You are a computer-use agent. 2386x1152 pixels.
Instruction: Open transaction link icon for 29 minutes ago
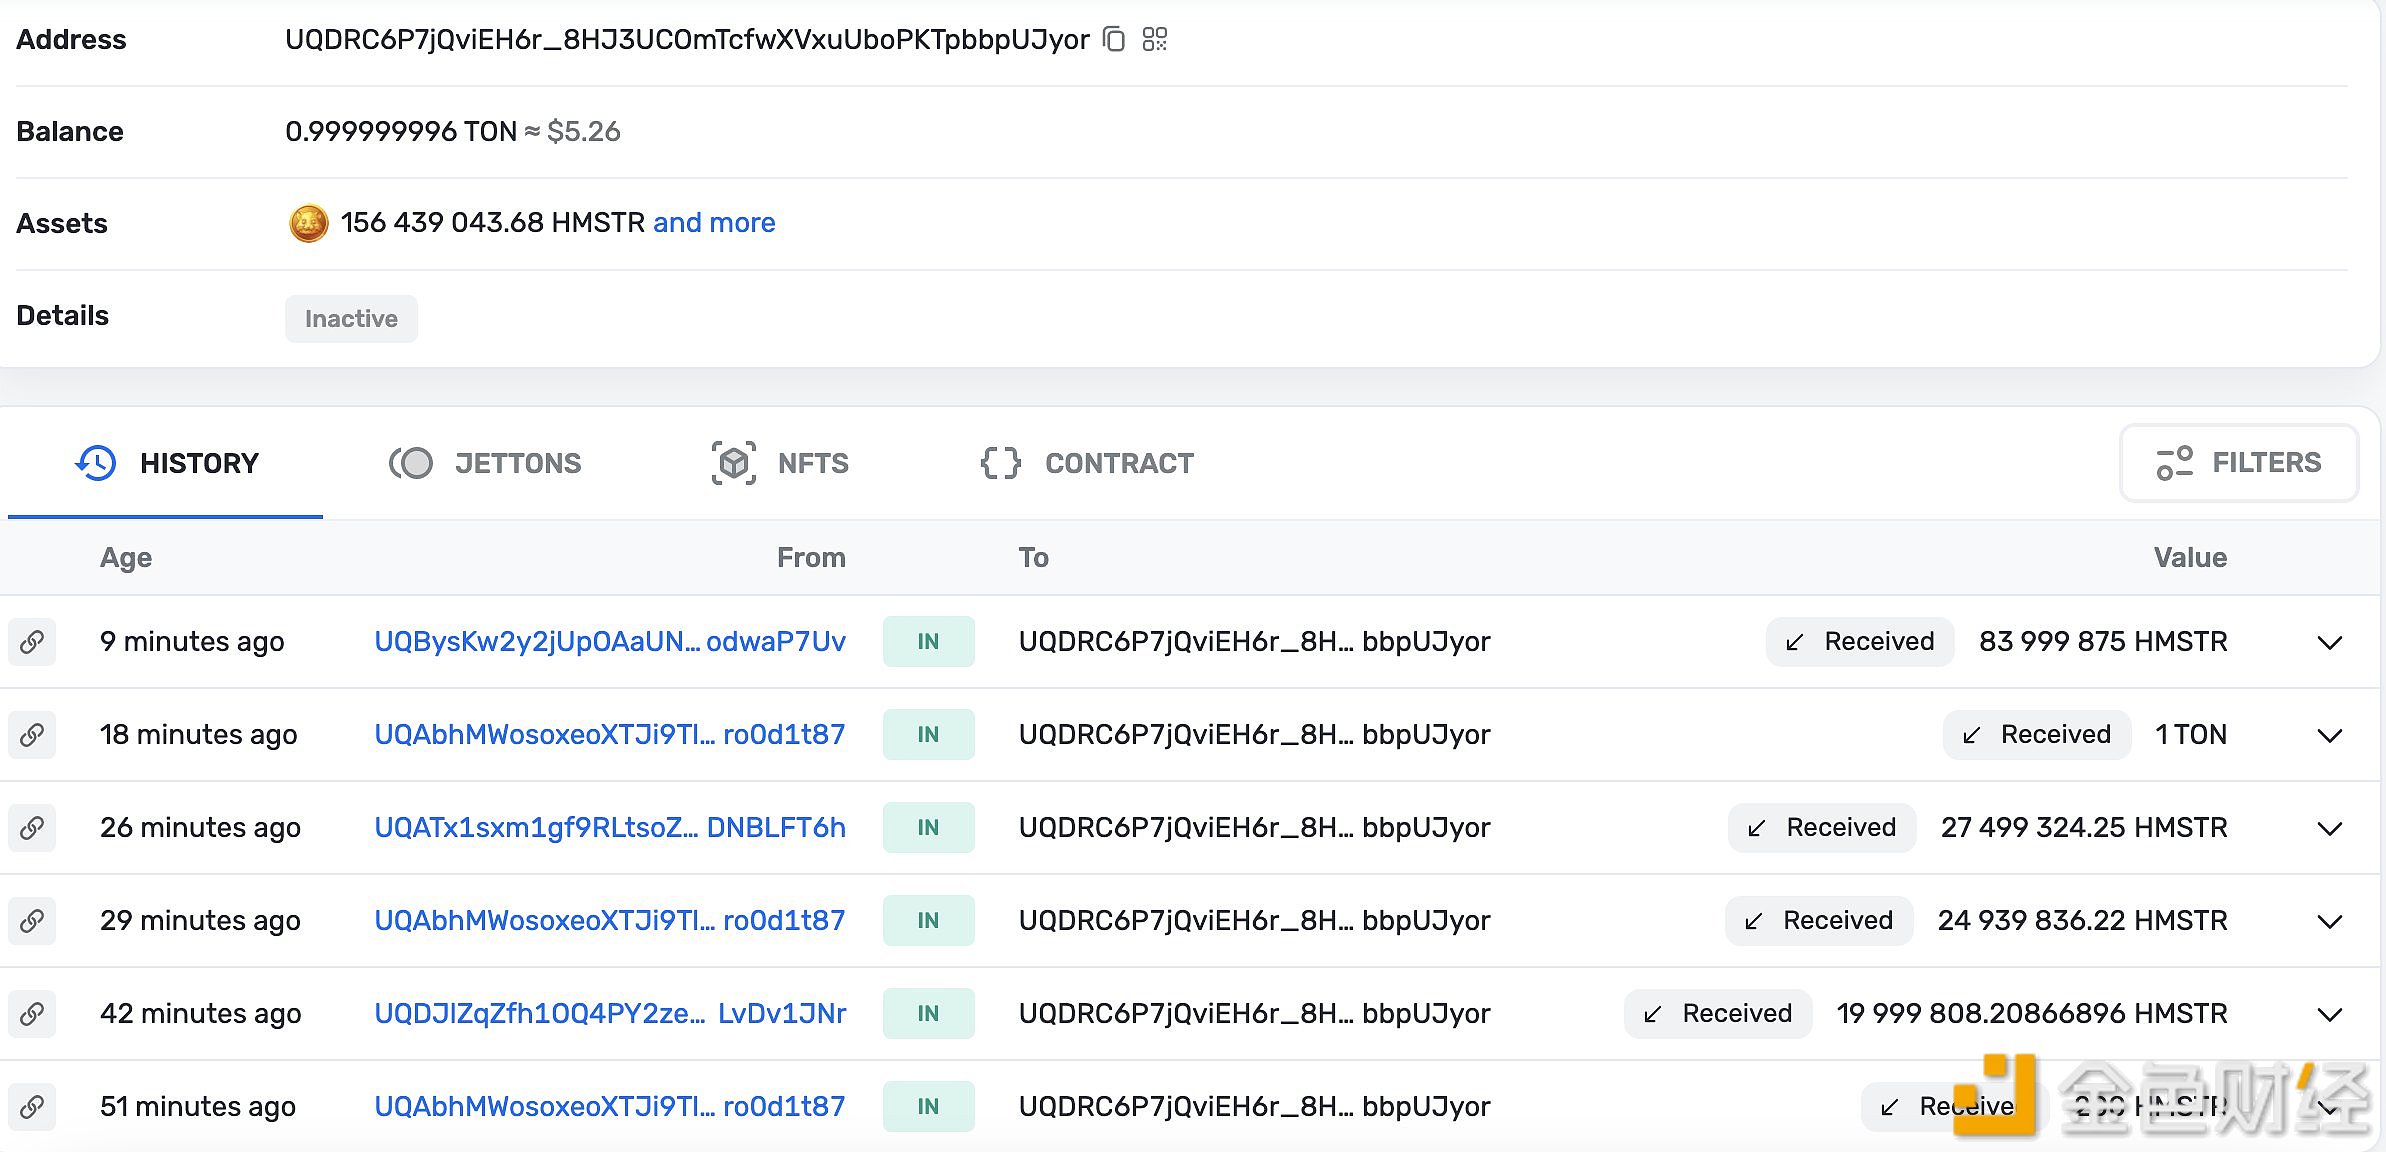[32, 920]
